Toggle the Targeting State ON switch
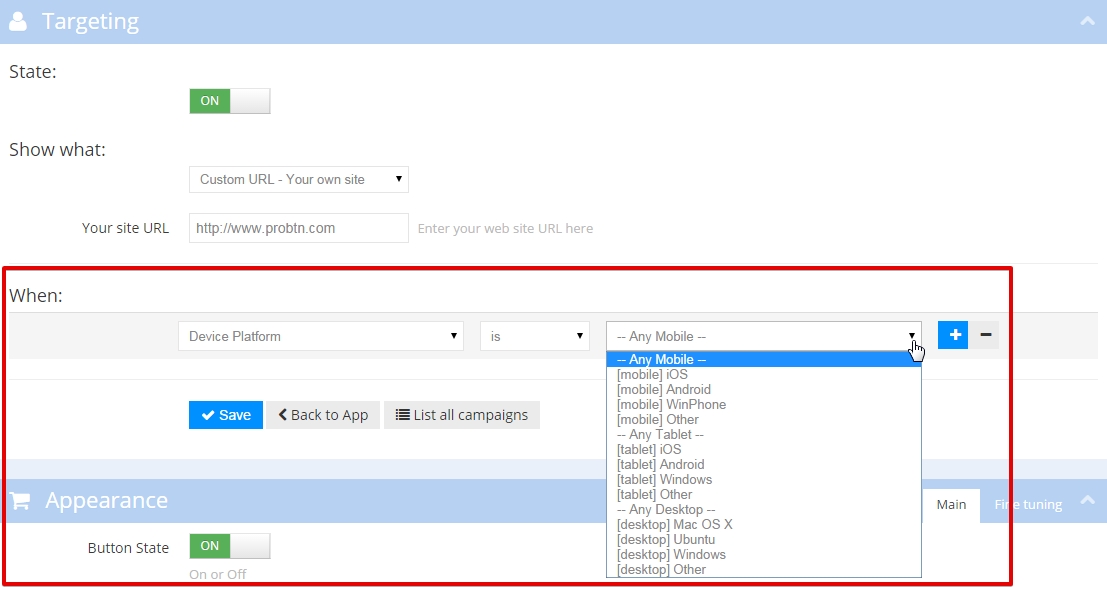 point(229,101)
